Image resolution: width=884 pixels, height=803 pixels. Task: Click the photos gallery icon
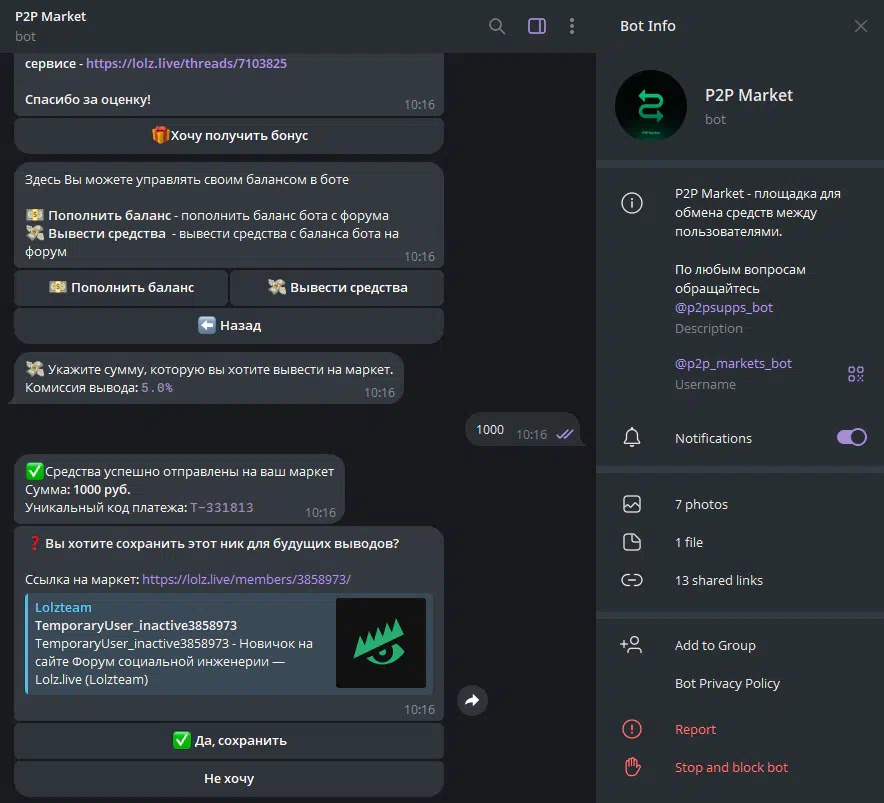(x=631, y=504)
